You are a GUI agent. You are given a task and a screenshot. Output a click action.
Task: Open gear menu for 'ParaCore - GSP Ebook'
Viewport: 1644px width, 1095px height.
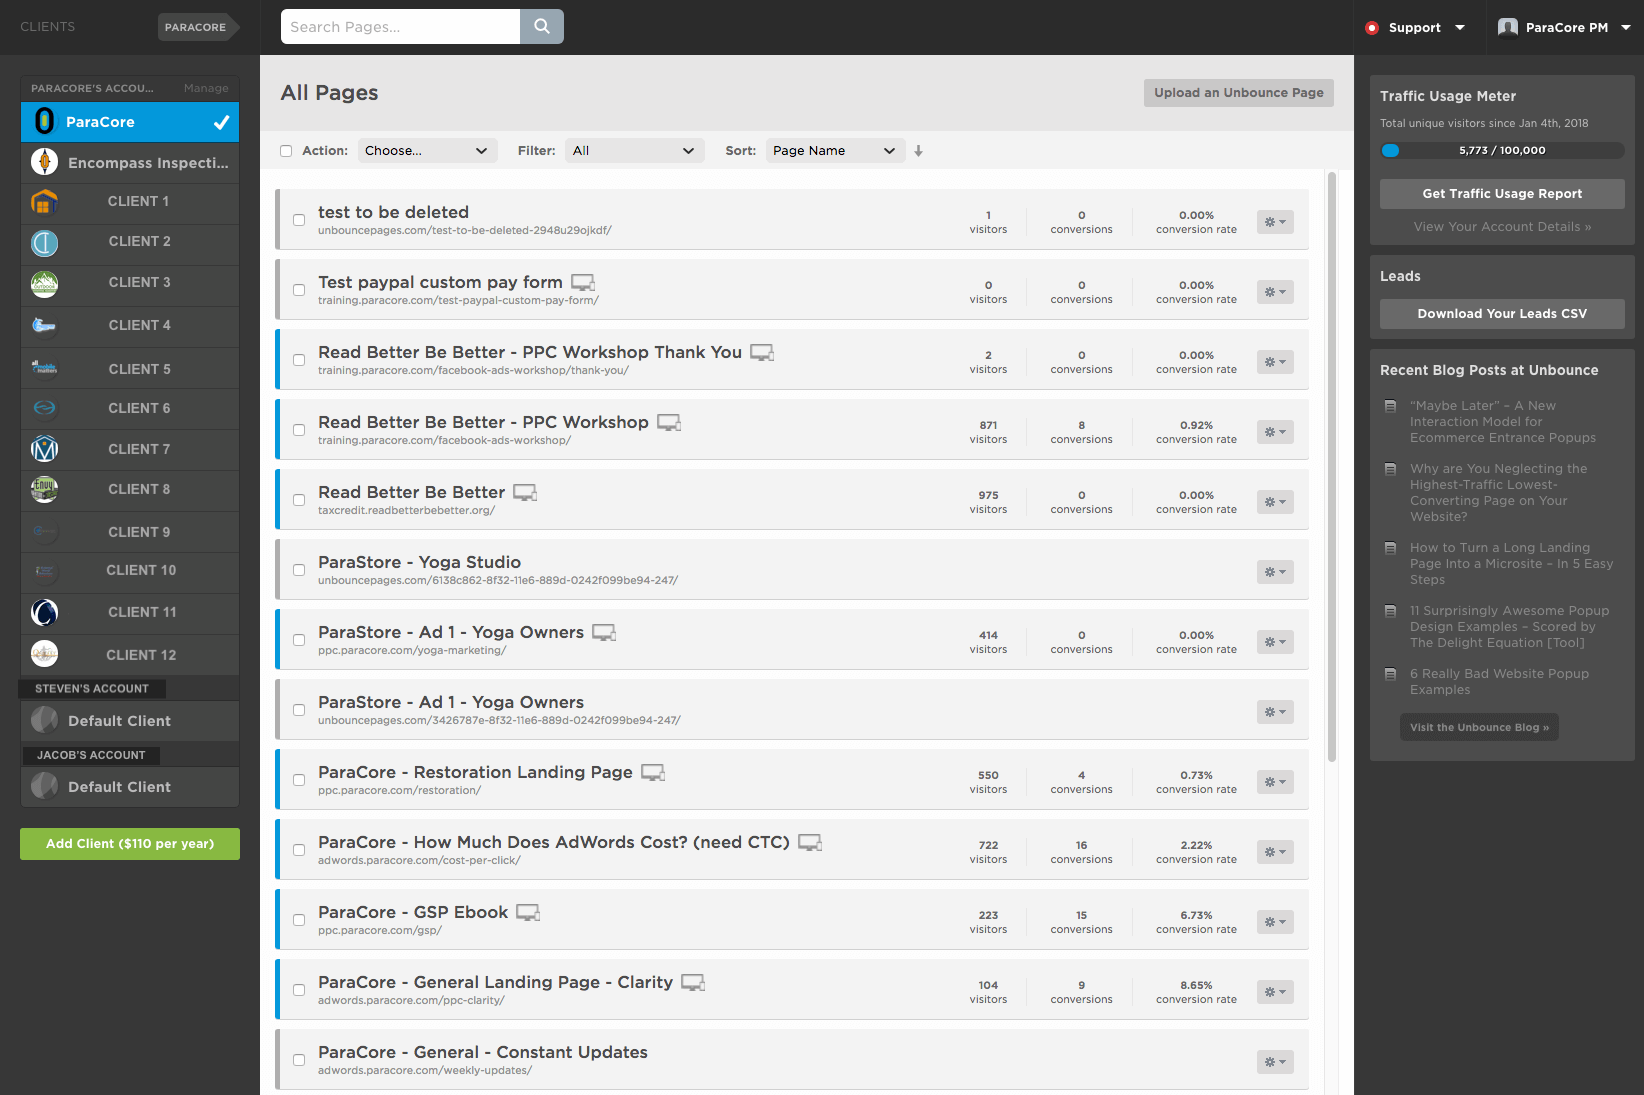pyautogui.click(x=1275, y=922)
